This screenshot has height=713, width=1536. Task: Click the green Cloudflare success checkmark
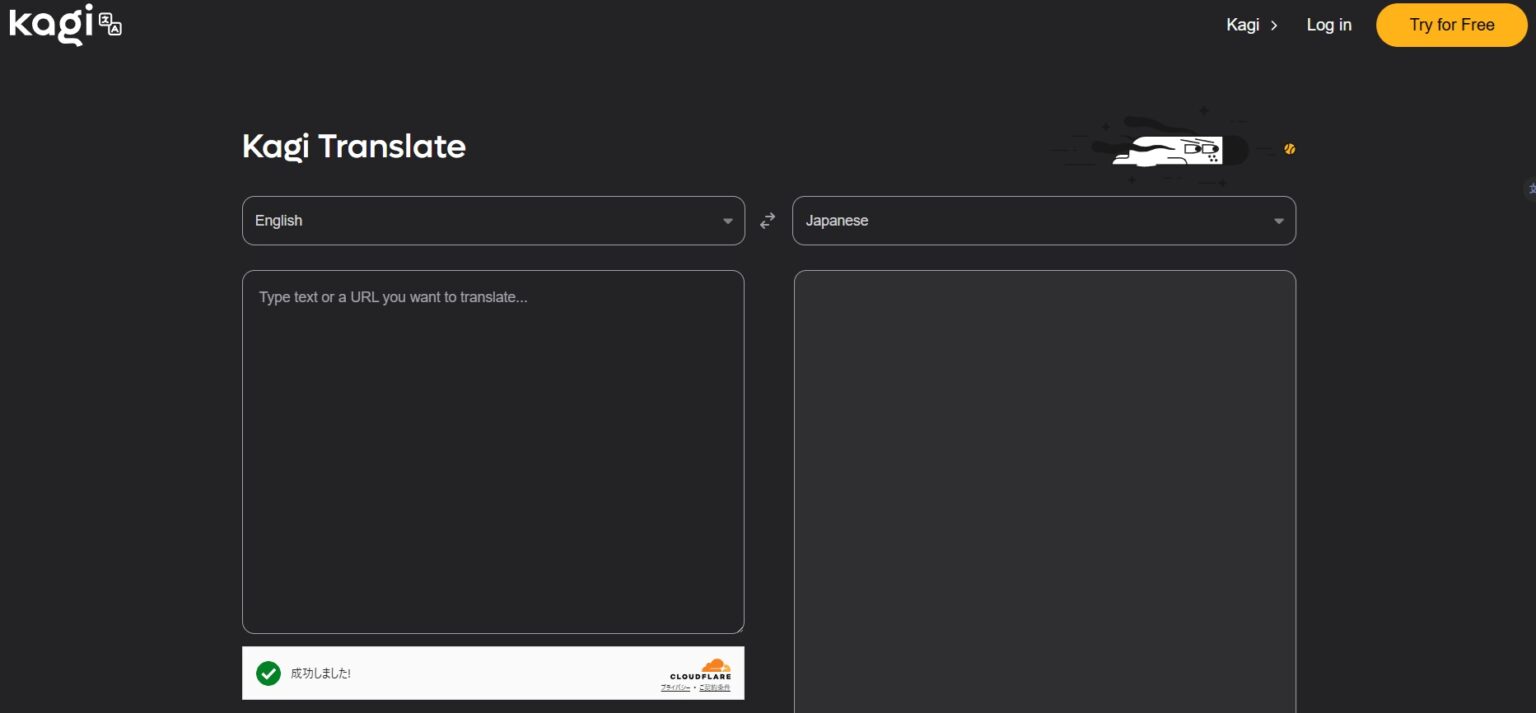pos(268,673)
